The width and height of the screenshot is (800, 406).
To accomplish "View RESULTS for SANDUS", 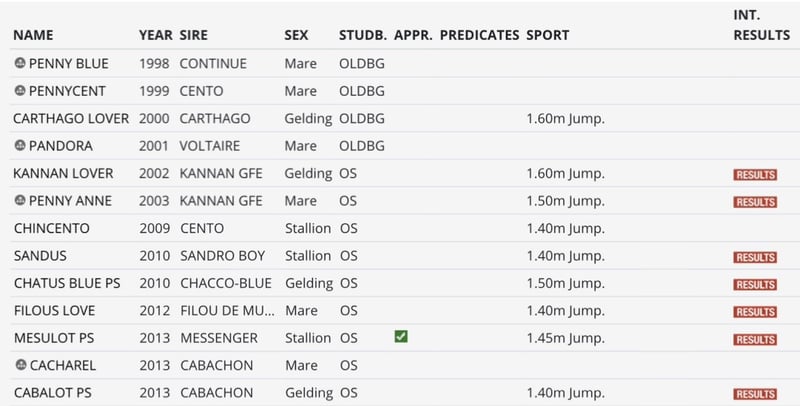I will point(755,257).
